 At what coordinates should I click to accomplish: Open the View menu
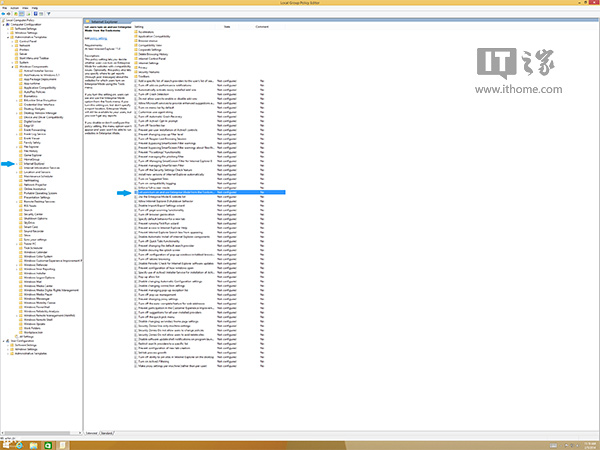pyautogui.click(x=25, y=8)
